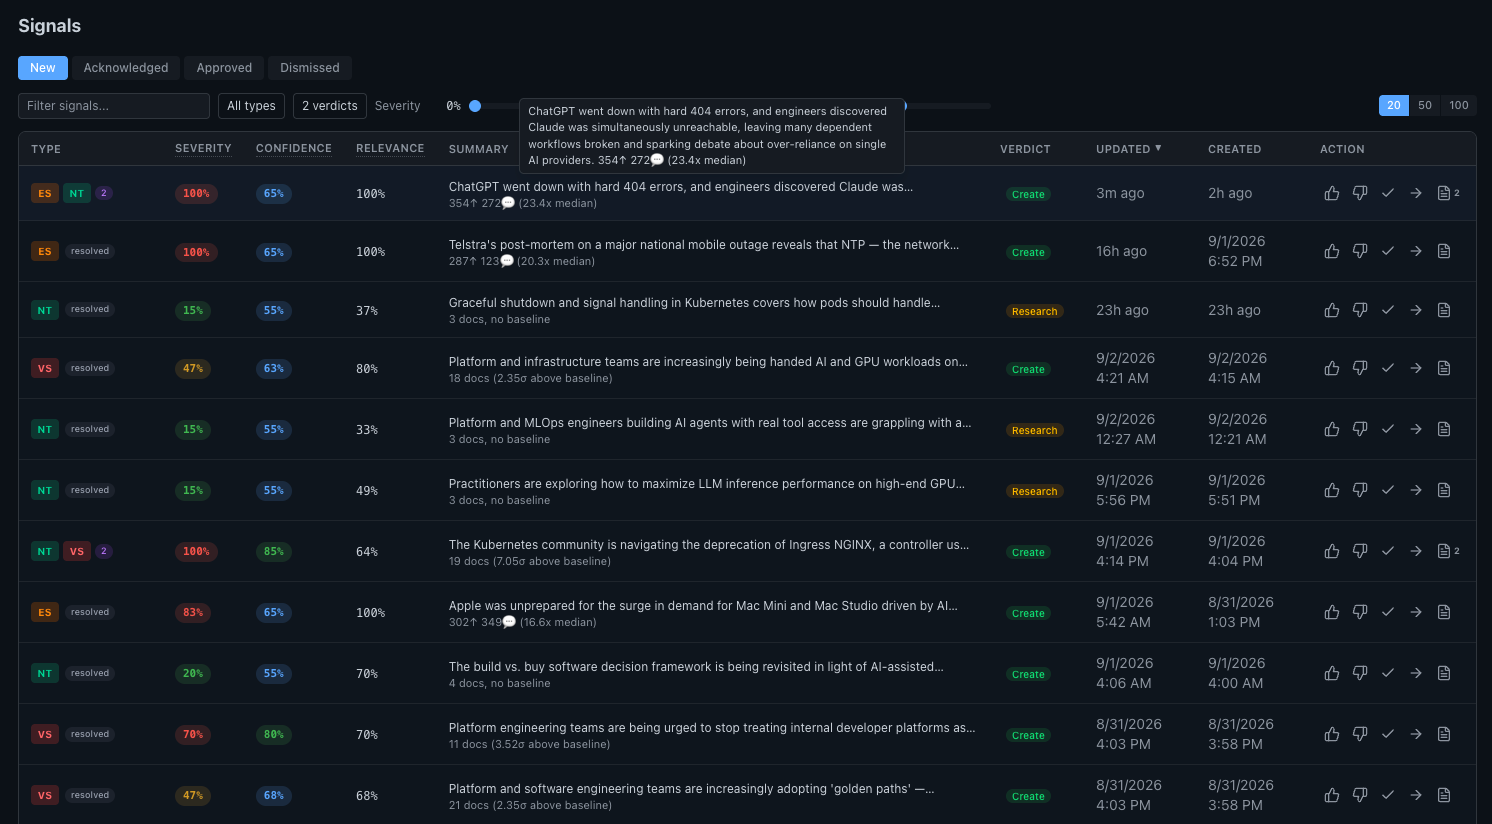Open Apple was unprepared summary text
Screen dimensions: 1492x824
click(703, 605)
